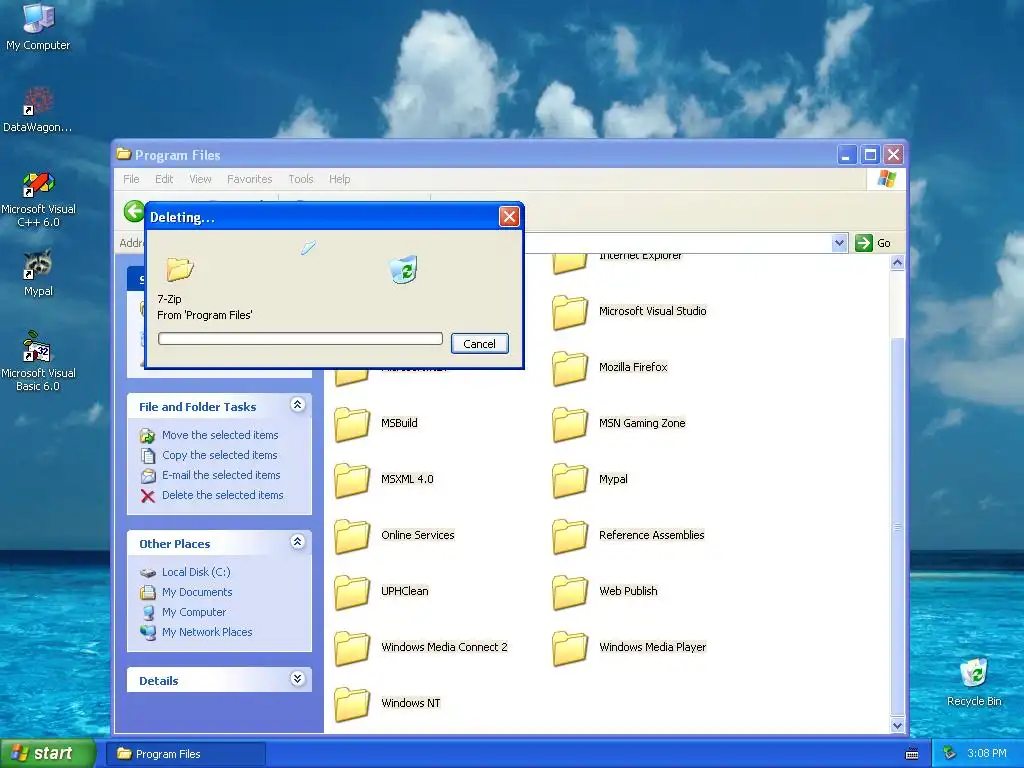Go to My Network Places link
Viewport: 1024px width, 768px height.
pyautogui.click(x=207, y=632)
